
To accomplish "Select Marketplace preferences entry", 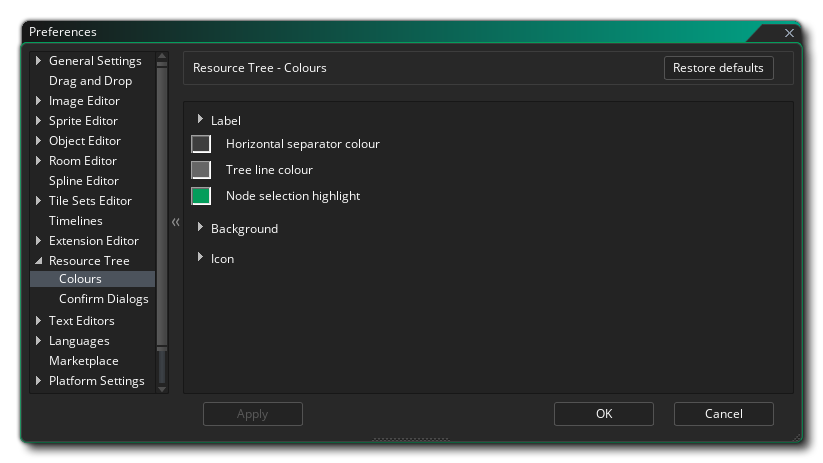I will 83,361.
